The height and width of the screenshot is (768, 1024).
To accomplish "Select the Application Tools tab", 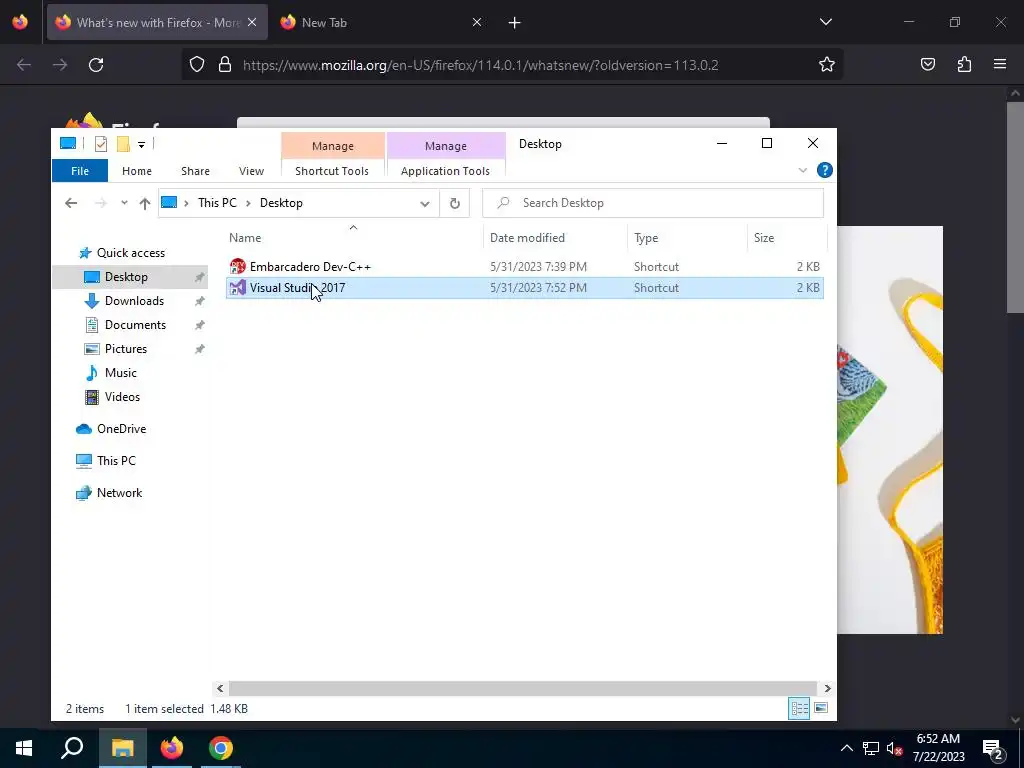I will 445,171.
